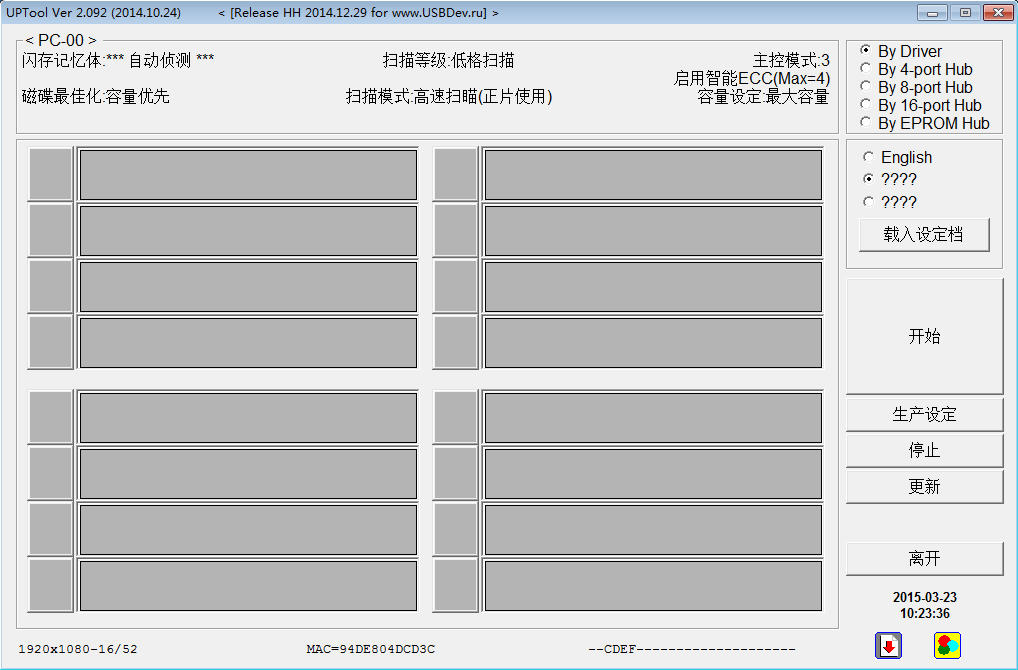Click the 更新 button
This screenshot has height=670, width=1018.
(924, 486)
